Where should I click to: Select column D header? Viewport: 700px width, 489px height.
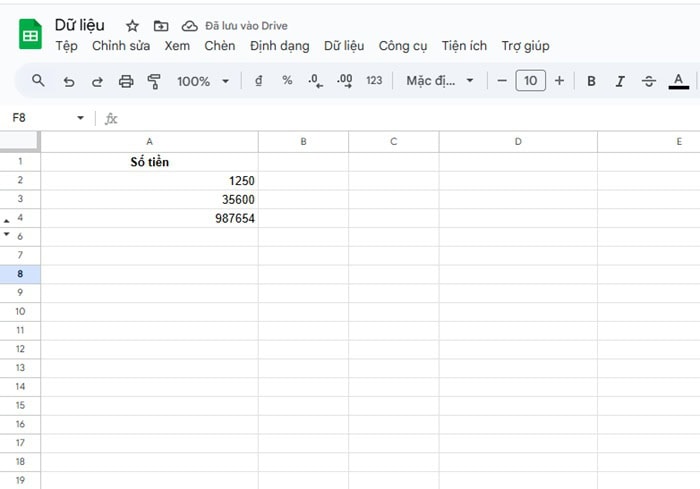[518, 142]
